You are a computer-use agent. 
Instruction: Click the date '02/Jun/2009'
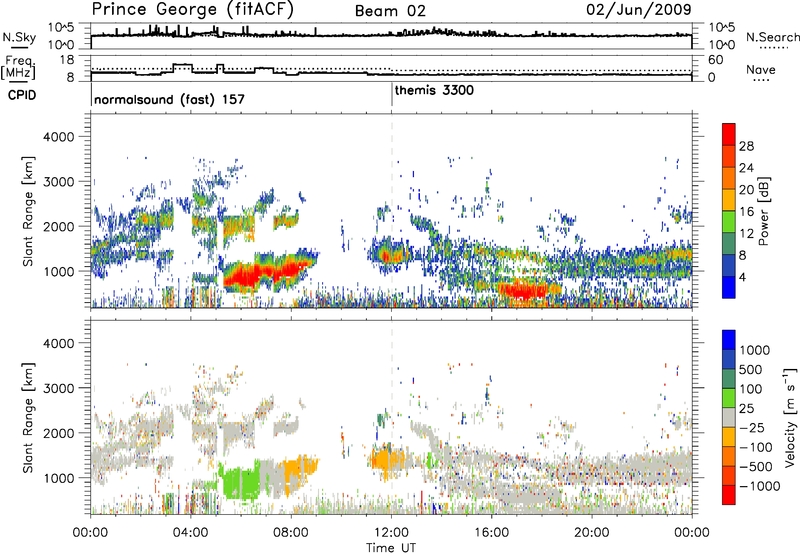(x=639, y=9)
